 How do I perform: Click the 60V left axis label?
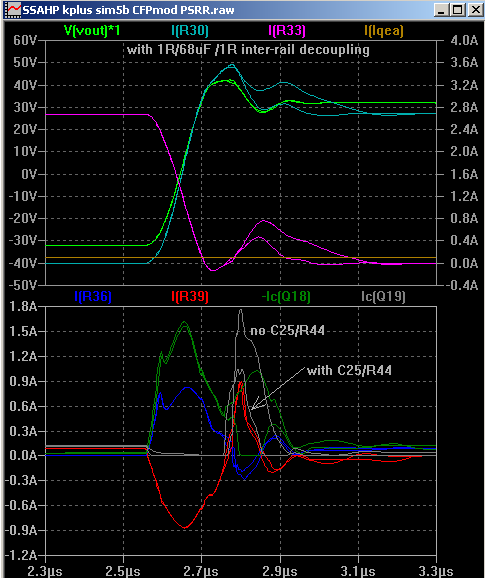coord(25,40)
